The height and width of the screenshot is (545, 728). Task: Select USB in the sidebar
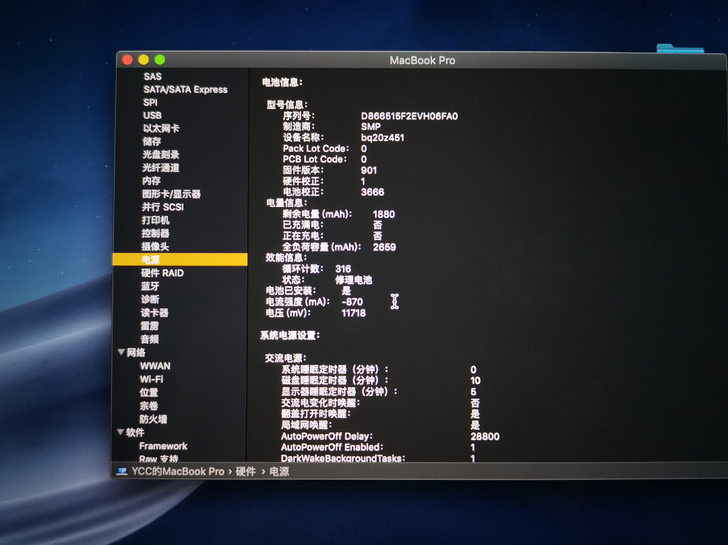152,115
